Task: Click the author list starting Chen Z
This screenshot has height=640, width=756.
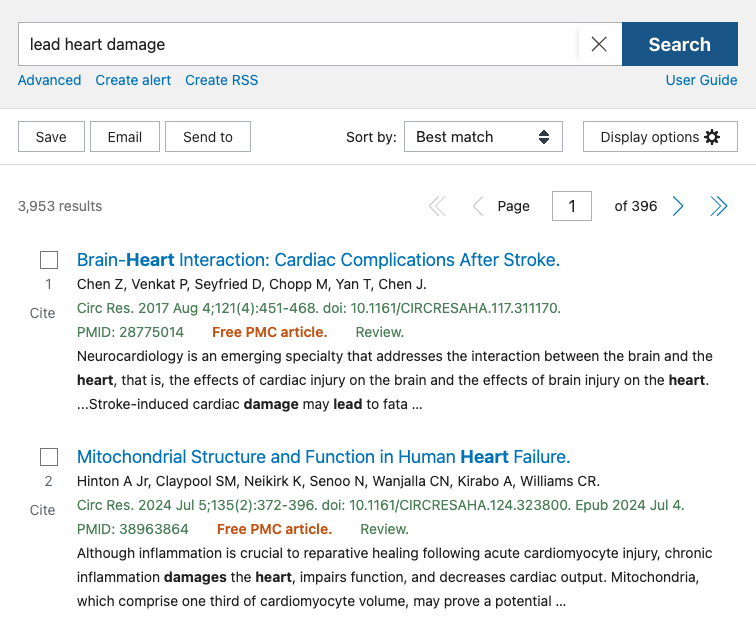Action: point(252,284)
